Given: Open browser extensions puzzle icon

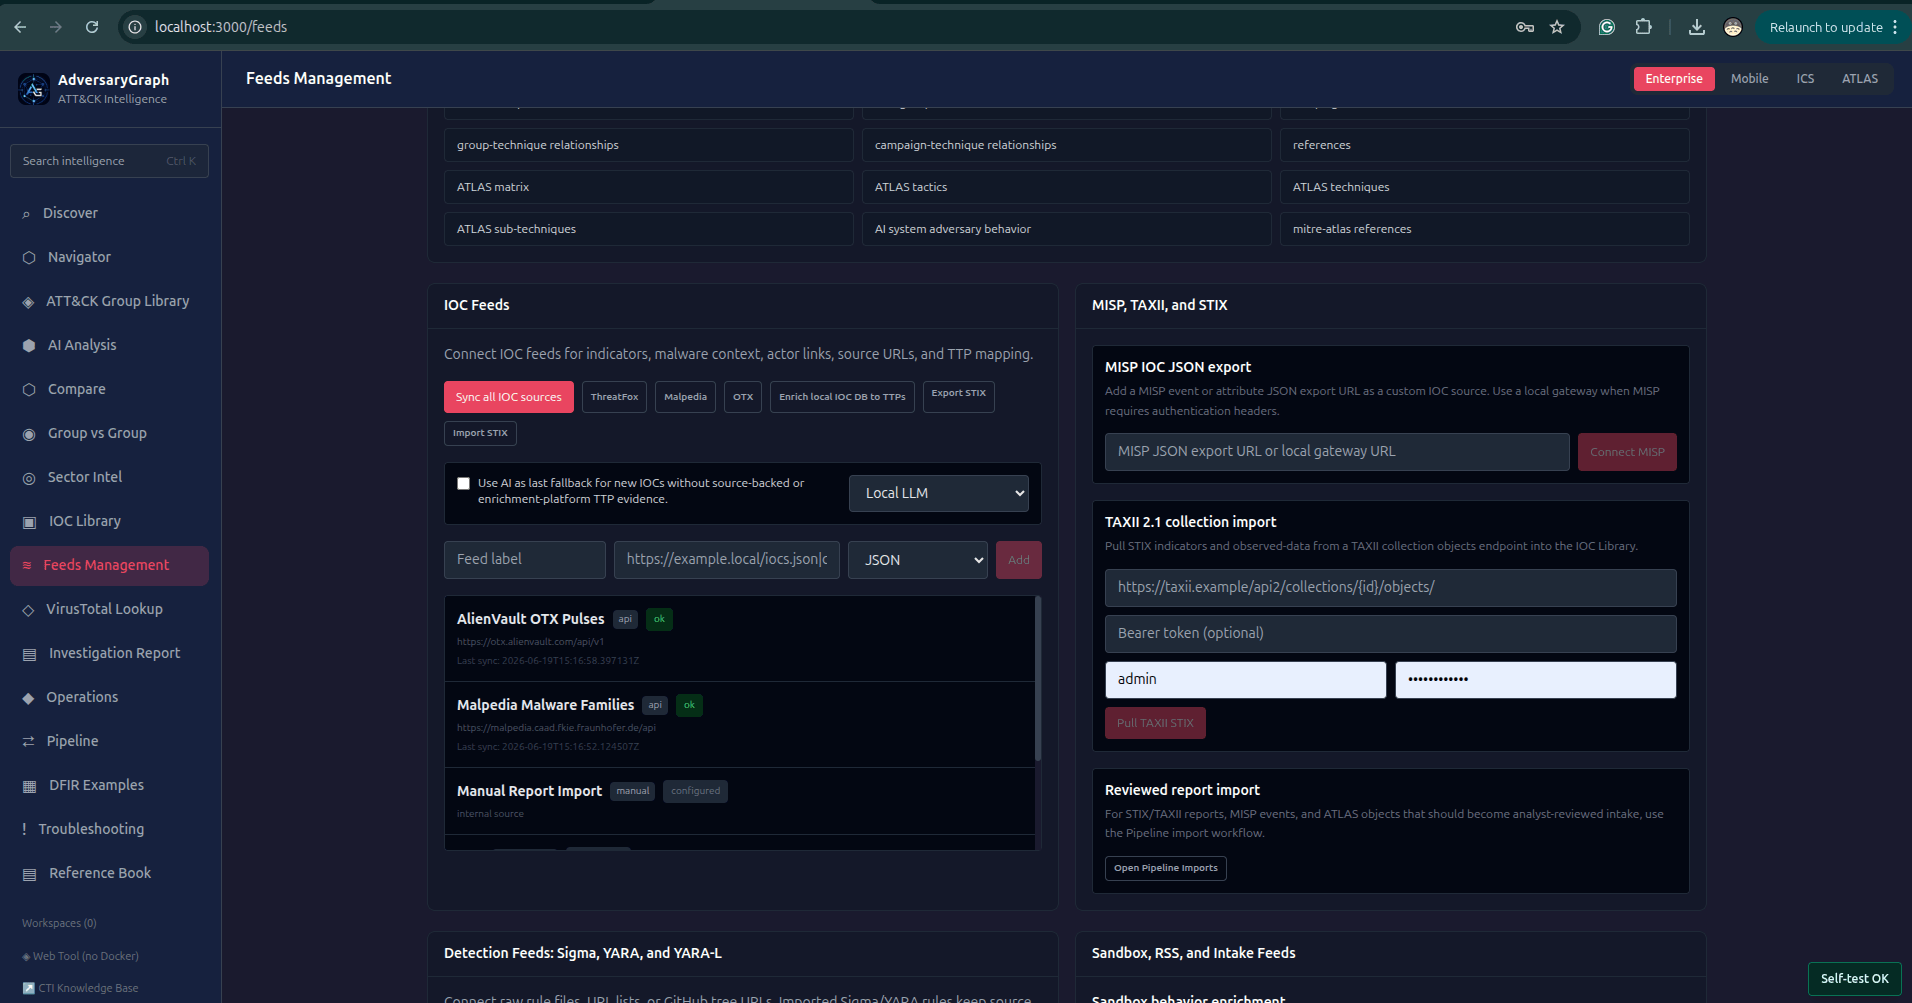Looking at the screenshot, I should [x=1643, y=27].
